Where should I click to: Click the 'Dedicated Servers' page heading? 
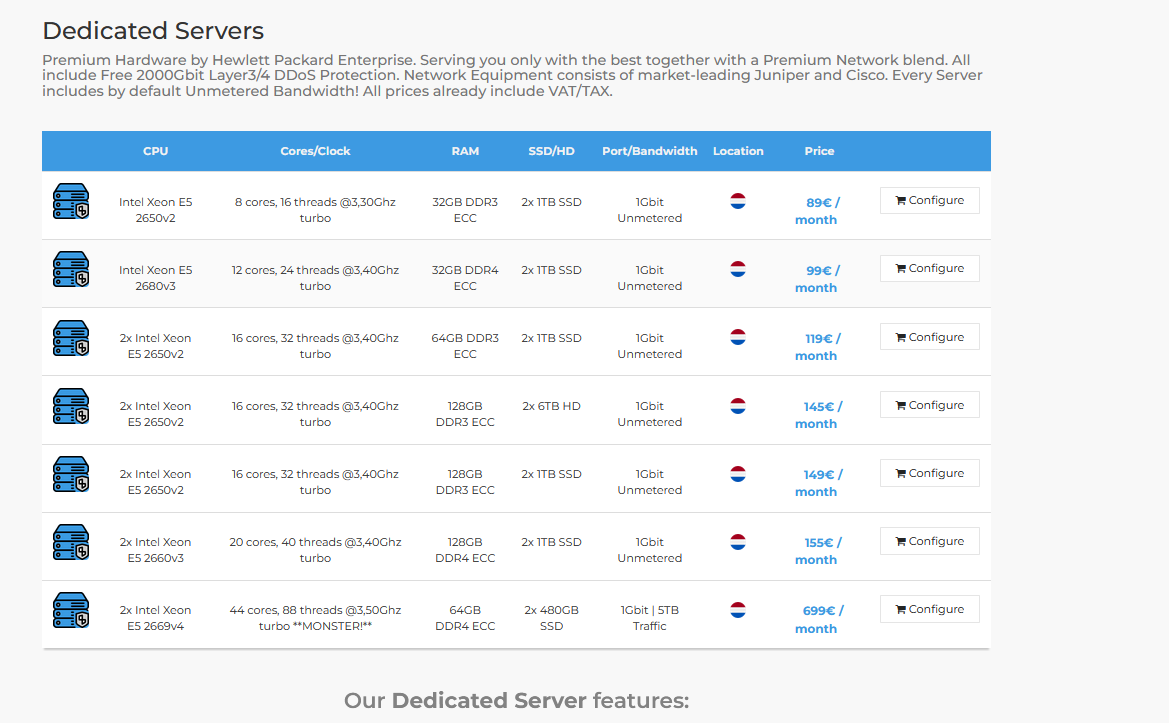coord(153,31)
